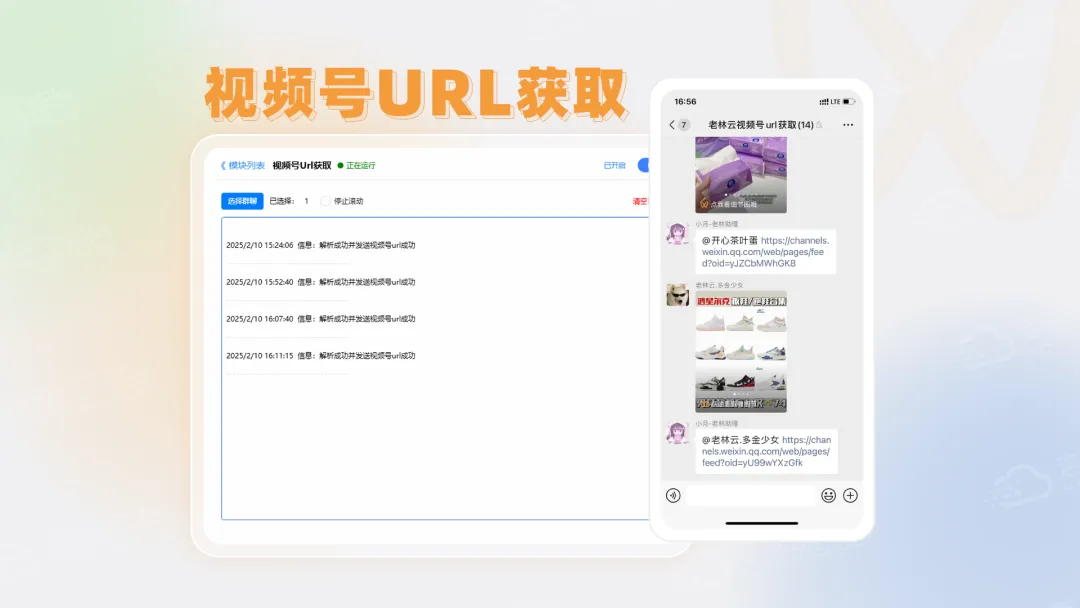Tap the sunglasses dog avatar
Screen dimensions: 1080x608
678,294
